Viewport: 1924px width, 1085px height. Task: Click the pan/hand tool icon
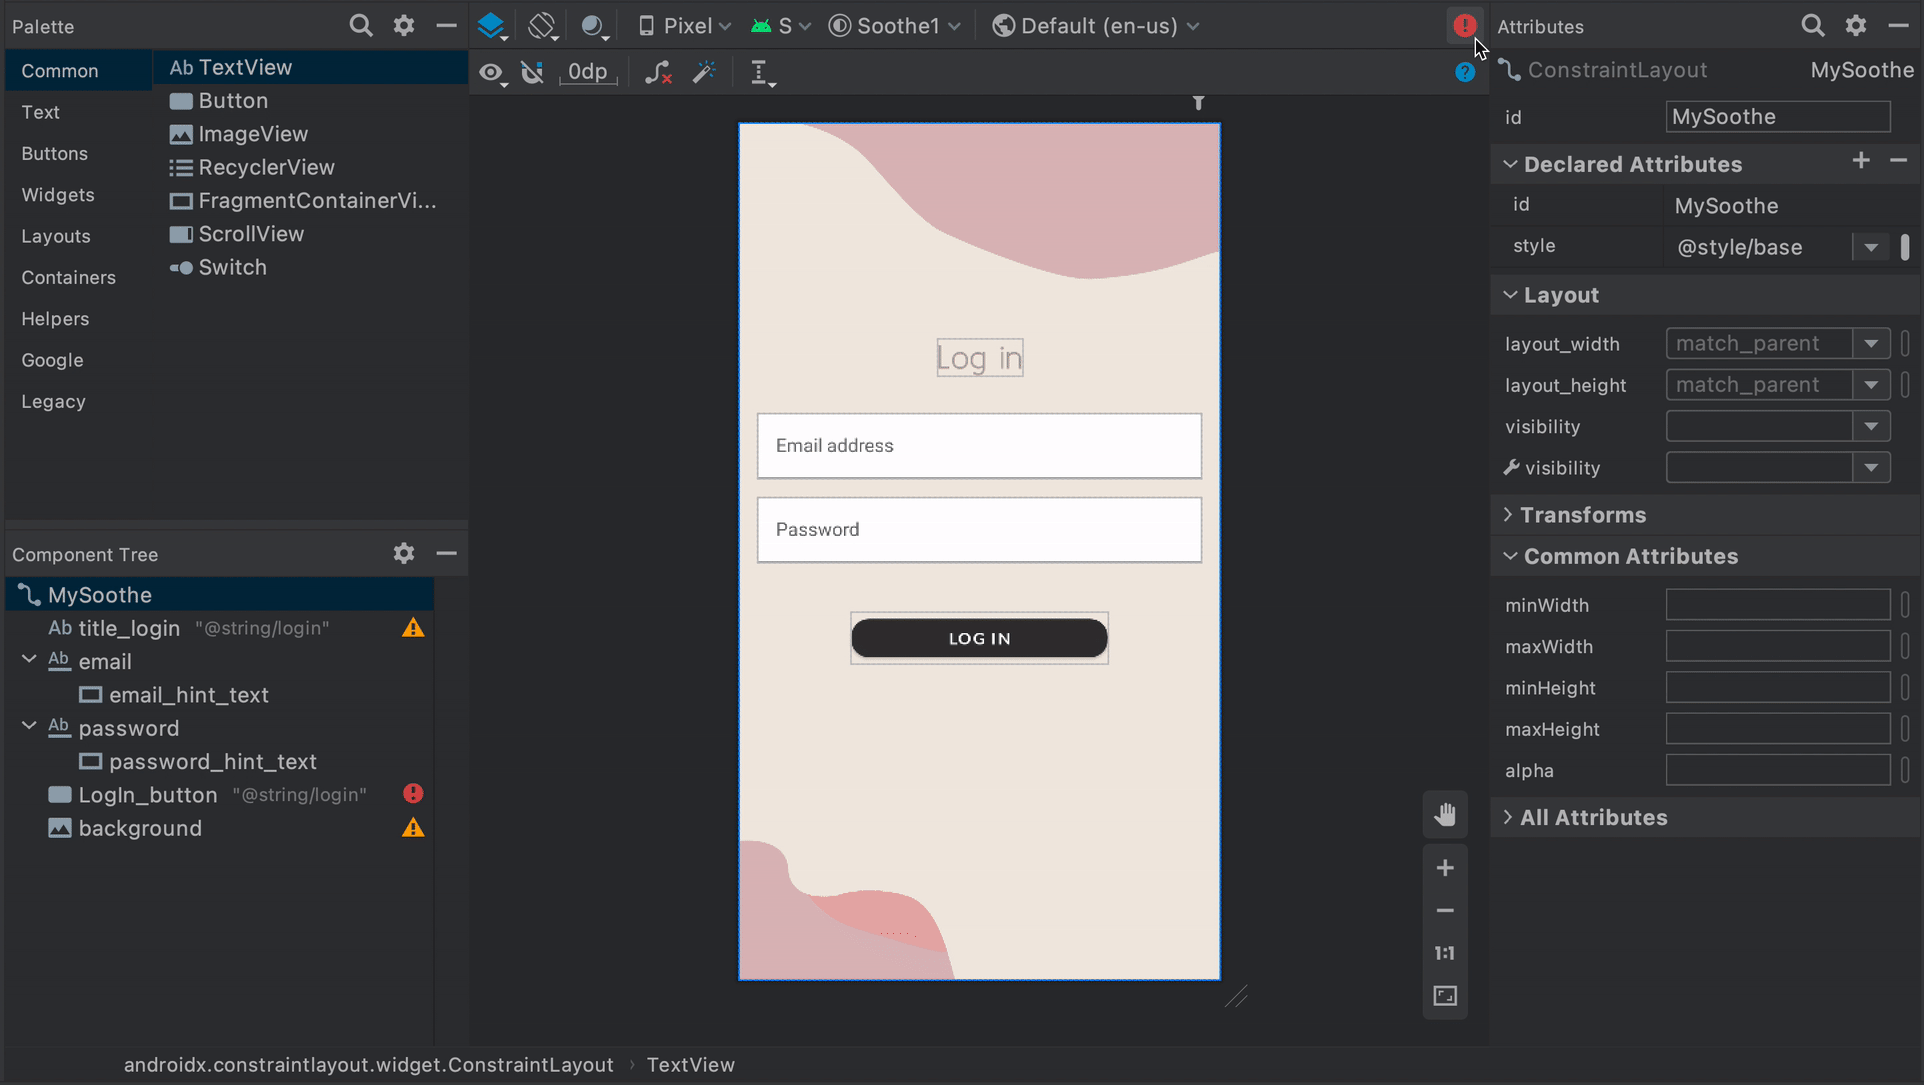tap(1446, 815)
